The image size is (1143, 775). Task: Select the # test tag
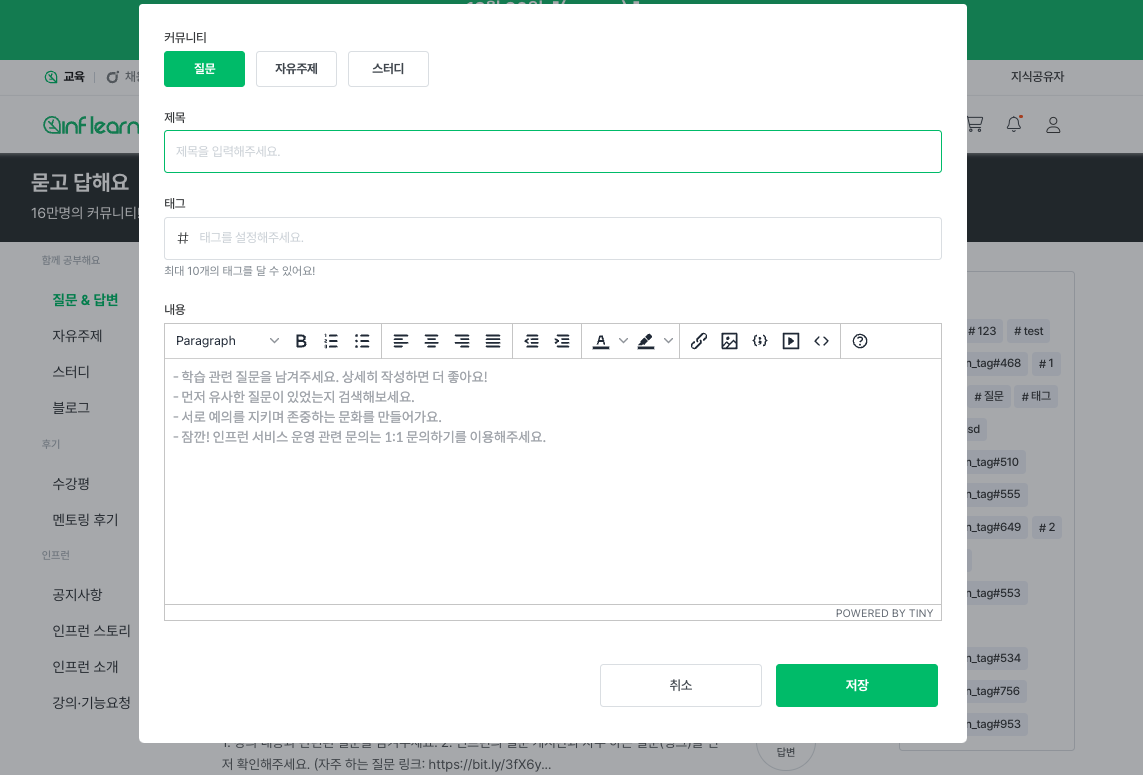1029,331
